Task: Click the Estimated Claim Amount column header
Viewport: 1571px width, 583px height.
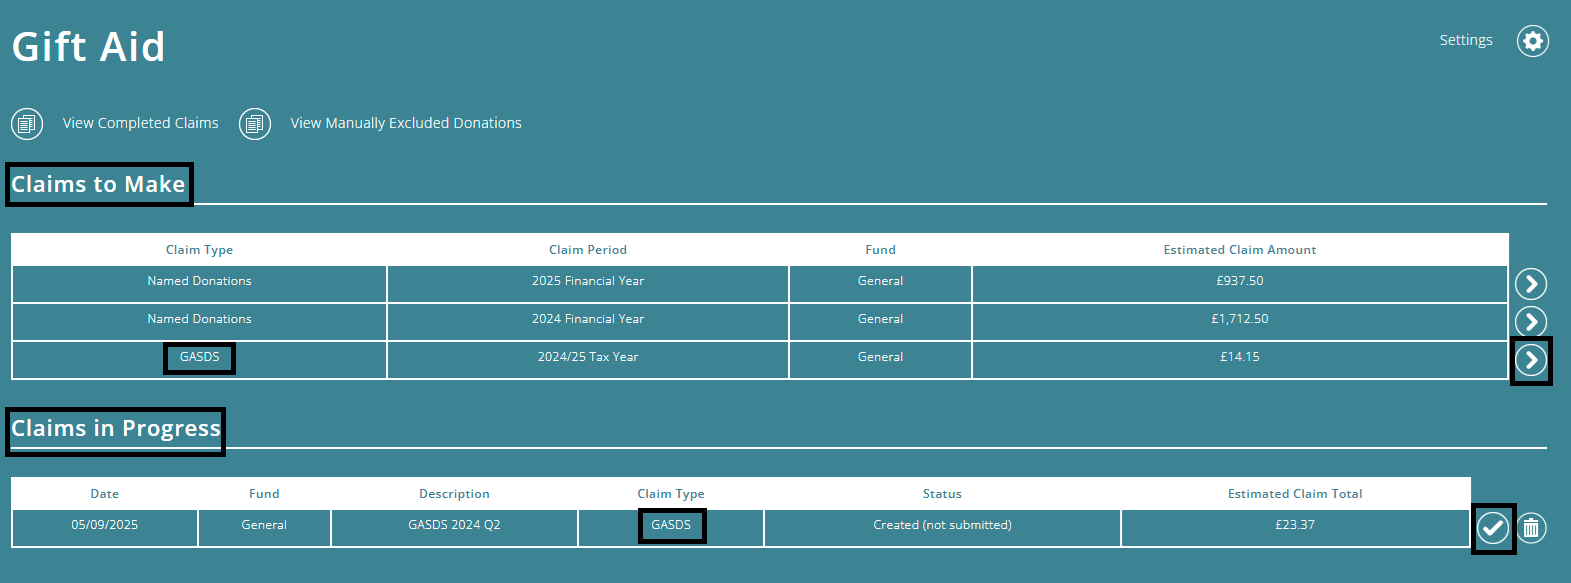Action: pyautogui.click(x=1240, y=250)
